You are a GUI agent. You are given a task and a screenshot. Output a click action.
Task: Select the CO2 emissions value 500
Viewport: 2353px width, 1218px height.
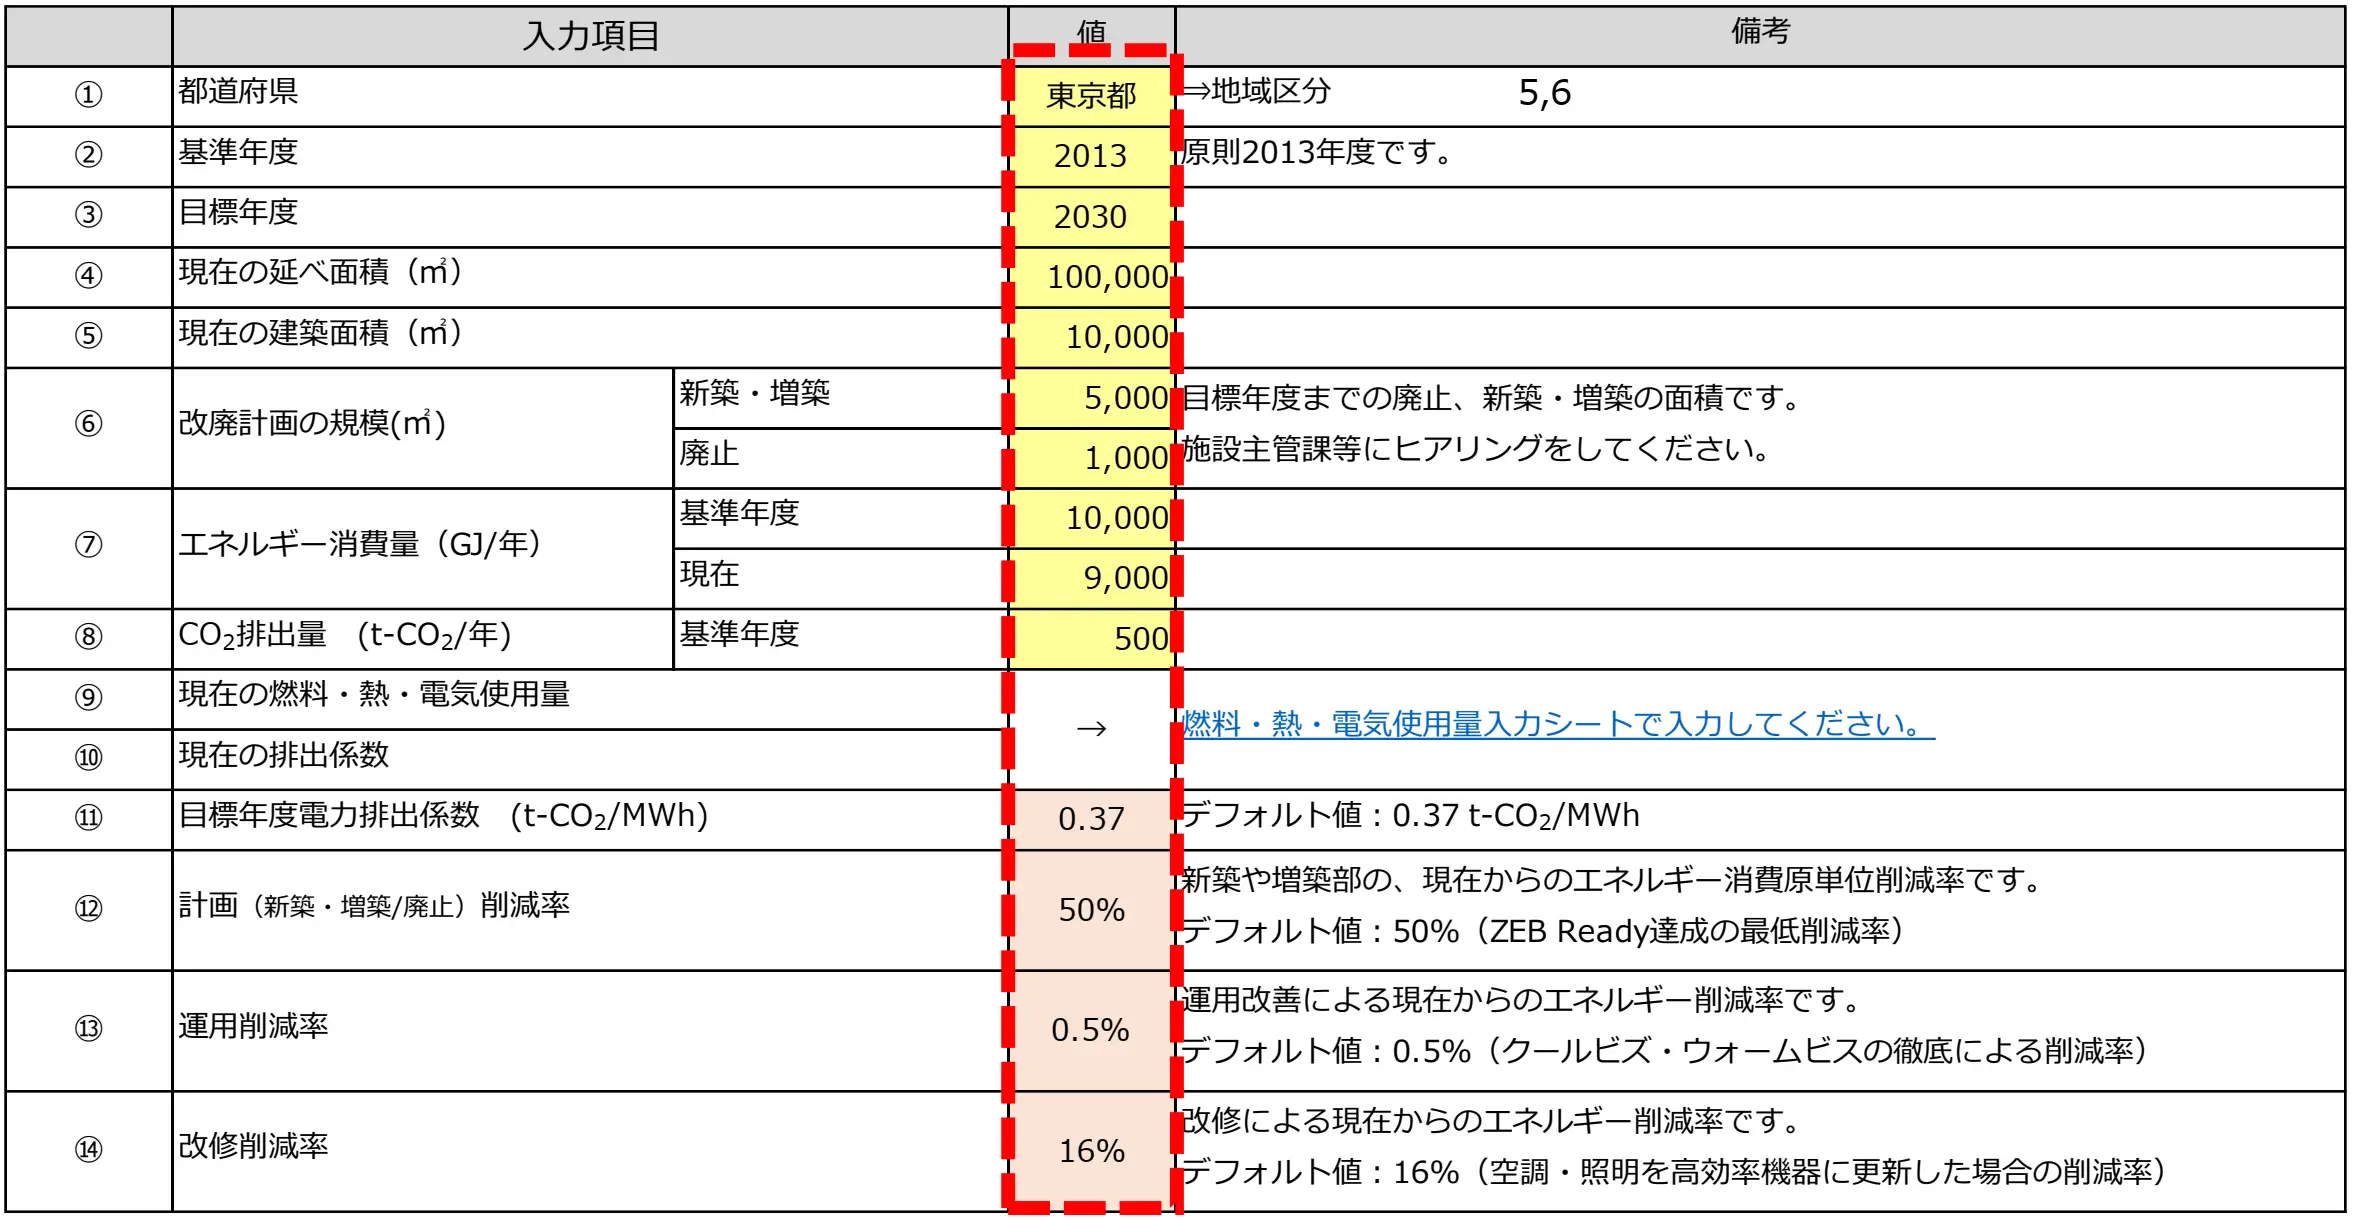click(1091, 638)
